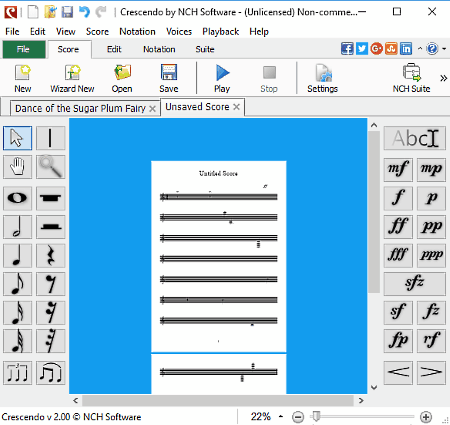Choose the half rest tool

pyautogui.click(x=50, y=227)
